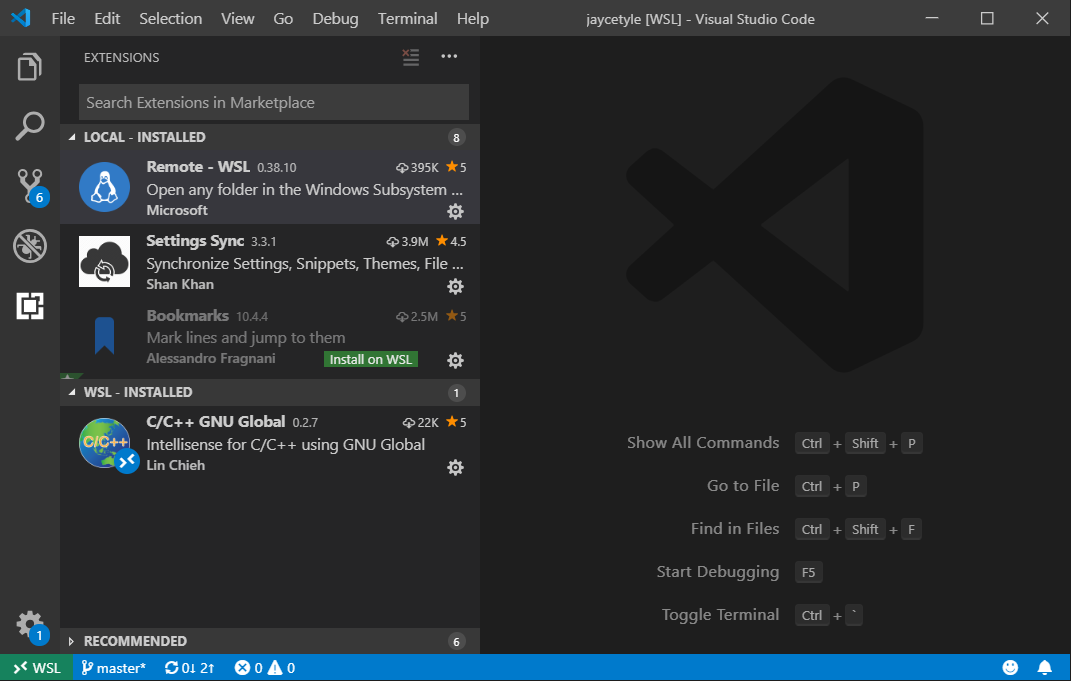Open errors and warnings count in status bar
Screen dimensions: 1071x681
[265, 667]
